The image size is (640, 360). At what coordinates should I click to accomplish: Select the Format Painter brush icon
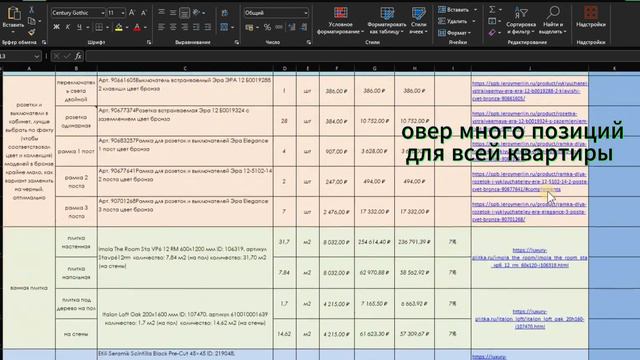(x=31, y=33)
